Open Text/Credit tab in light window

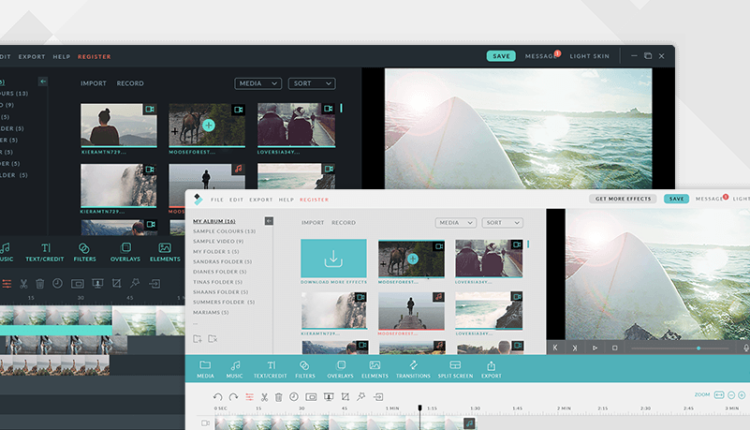[270, 369]
